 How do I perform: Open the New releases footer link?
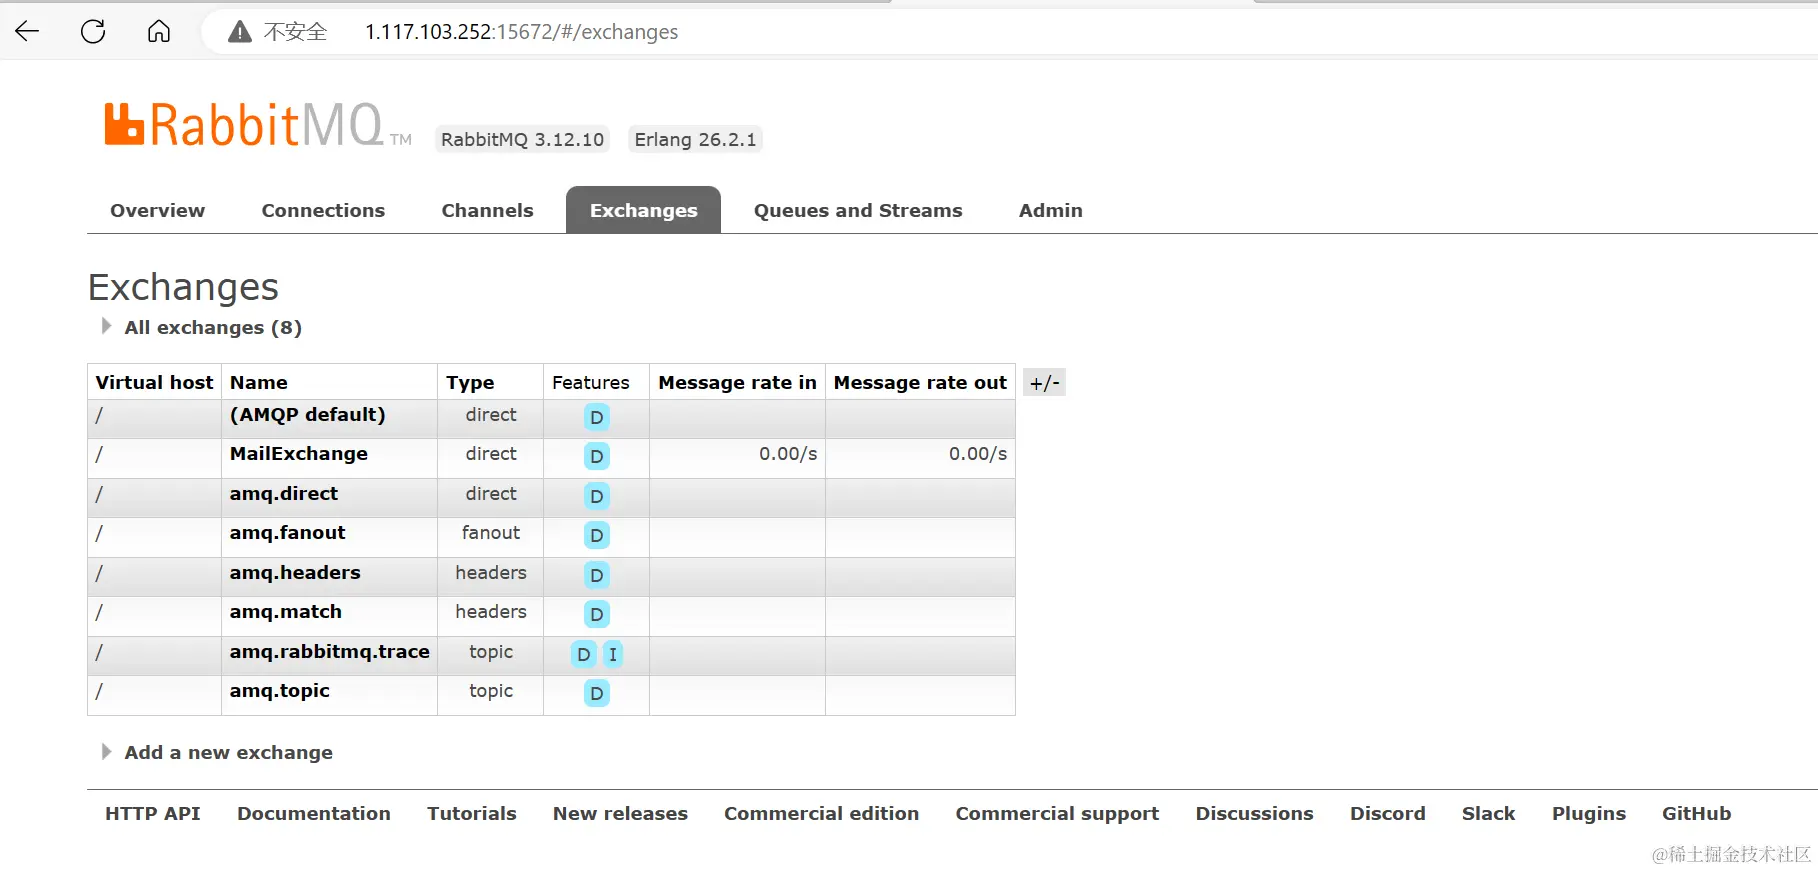click(620, 813)
